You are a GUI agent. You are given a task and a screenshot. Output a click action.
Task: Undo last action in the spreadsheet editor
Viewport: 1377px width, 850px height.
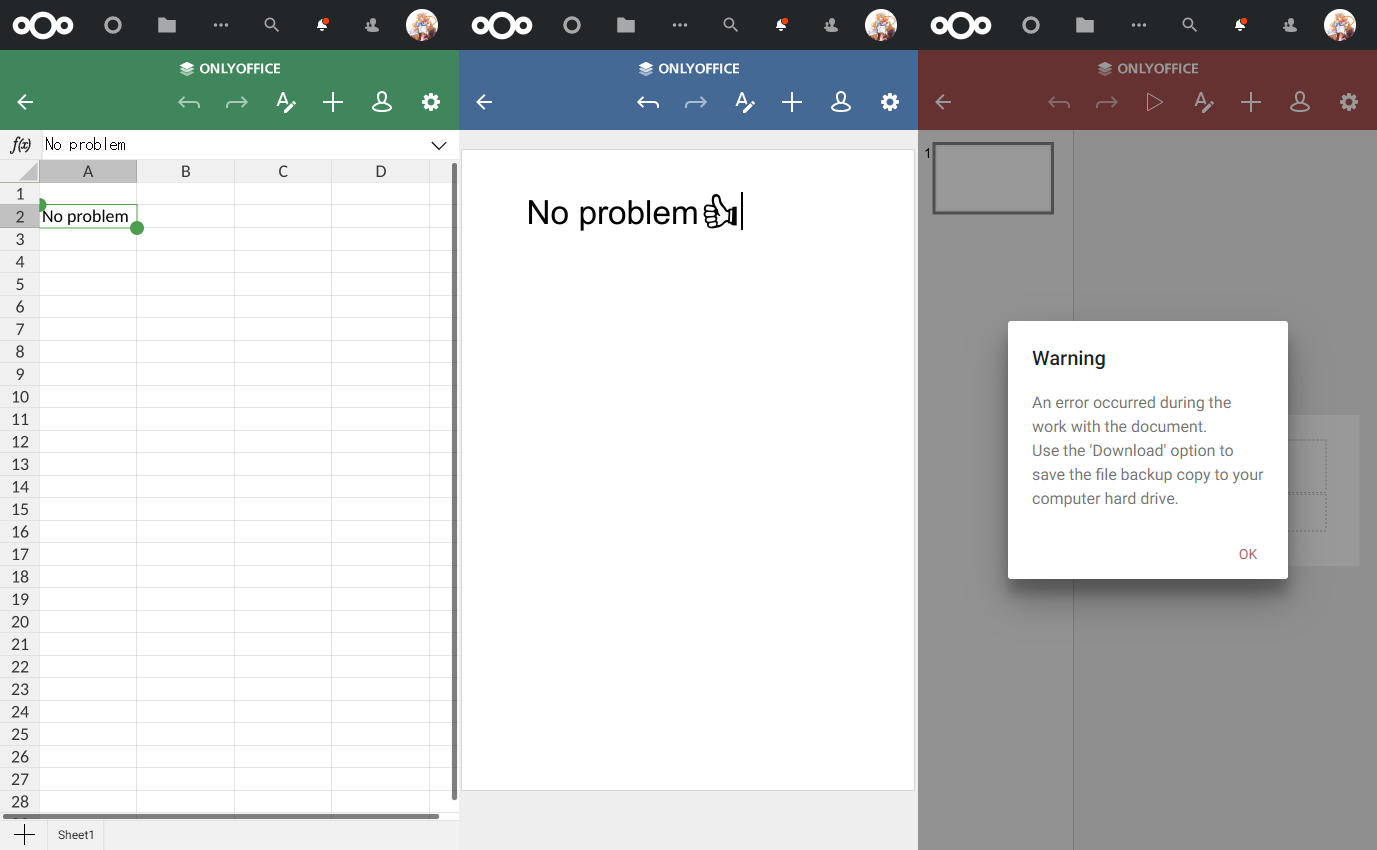coord(189,102)
